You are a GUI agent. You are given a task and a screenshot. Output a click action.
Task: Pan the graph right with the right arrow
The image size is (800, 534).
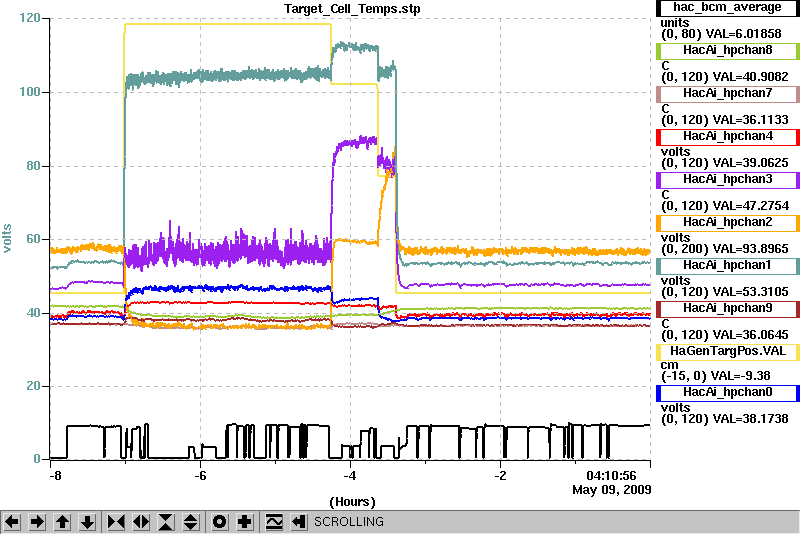[x=37, y=522]
